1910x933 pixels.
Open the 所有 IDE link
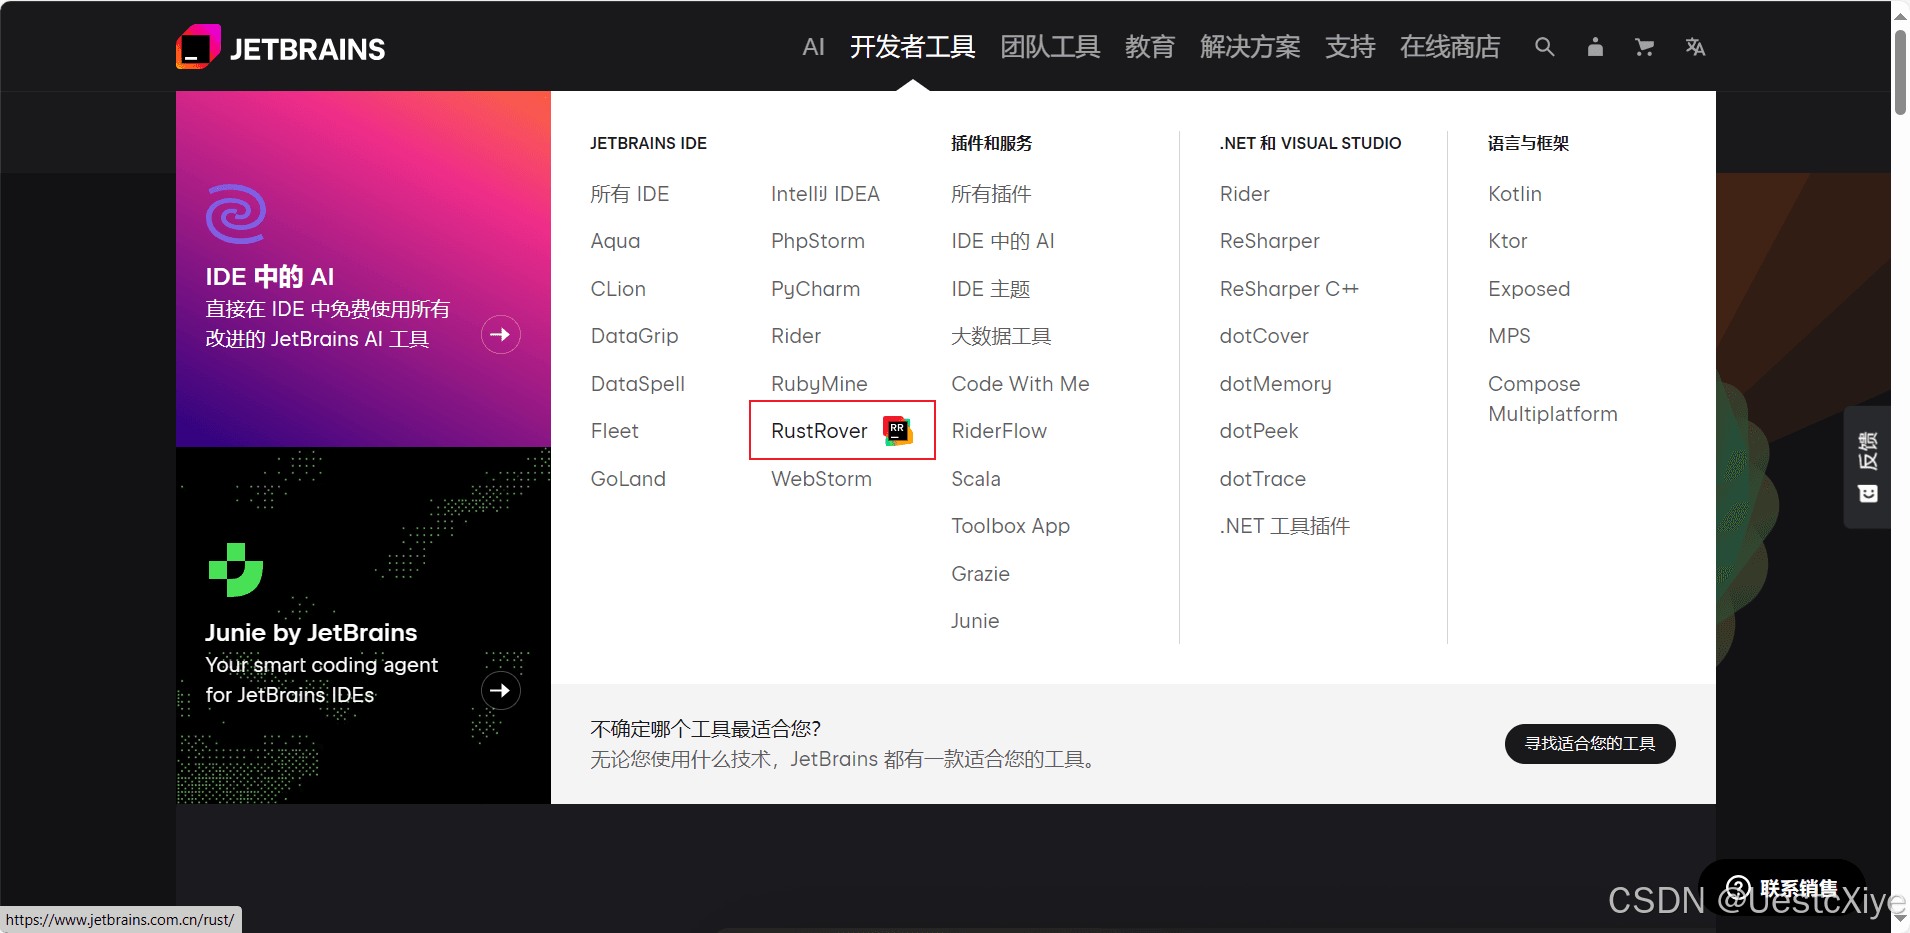coord(630,194)
